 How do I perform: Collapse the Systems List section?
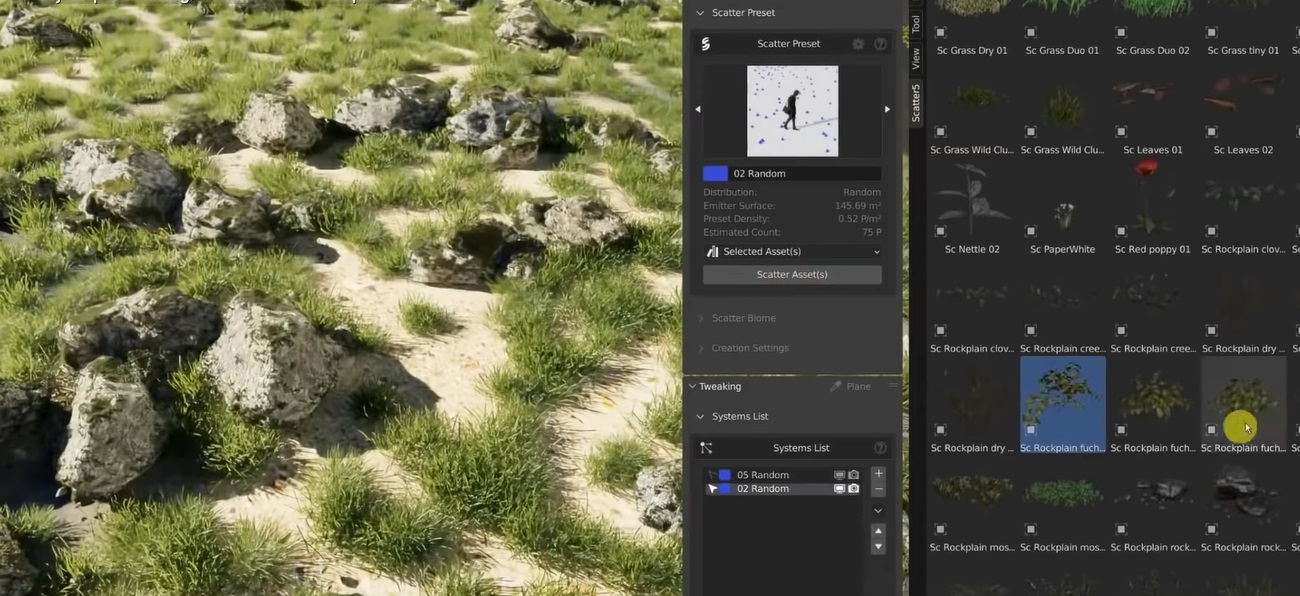(739, 416)
